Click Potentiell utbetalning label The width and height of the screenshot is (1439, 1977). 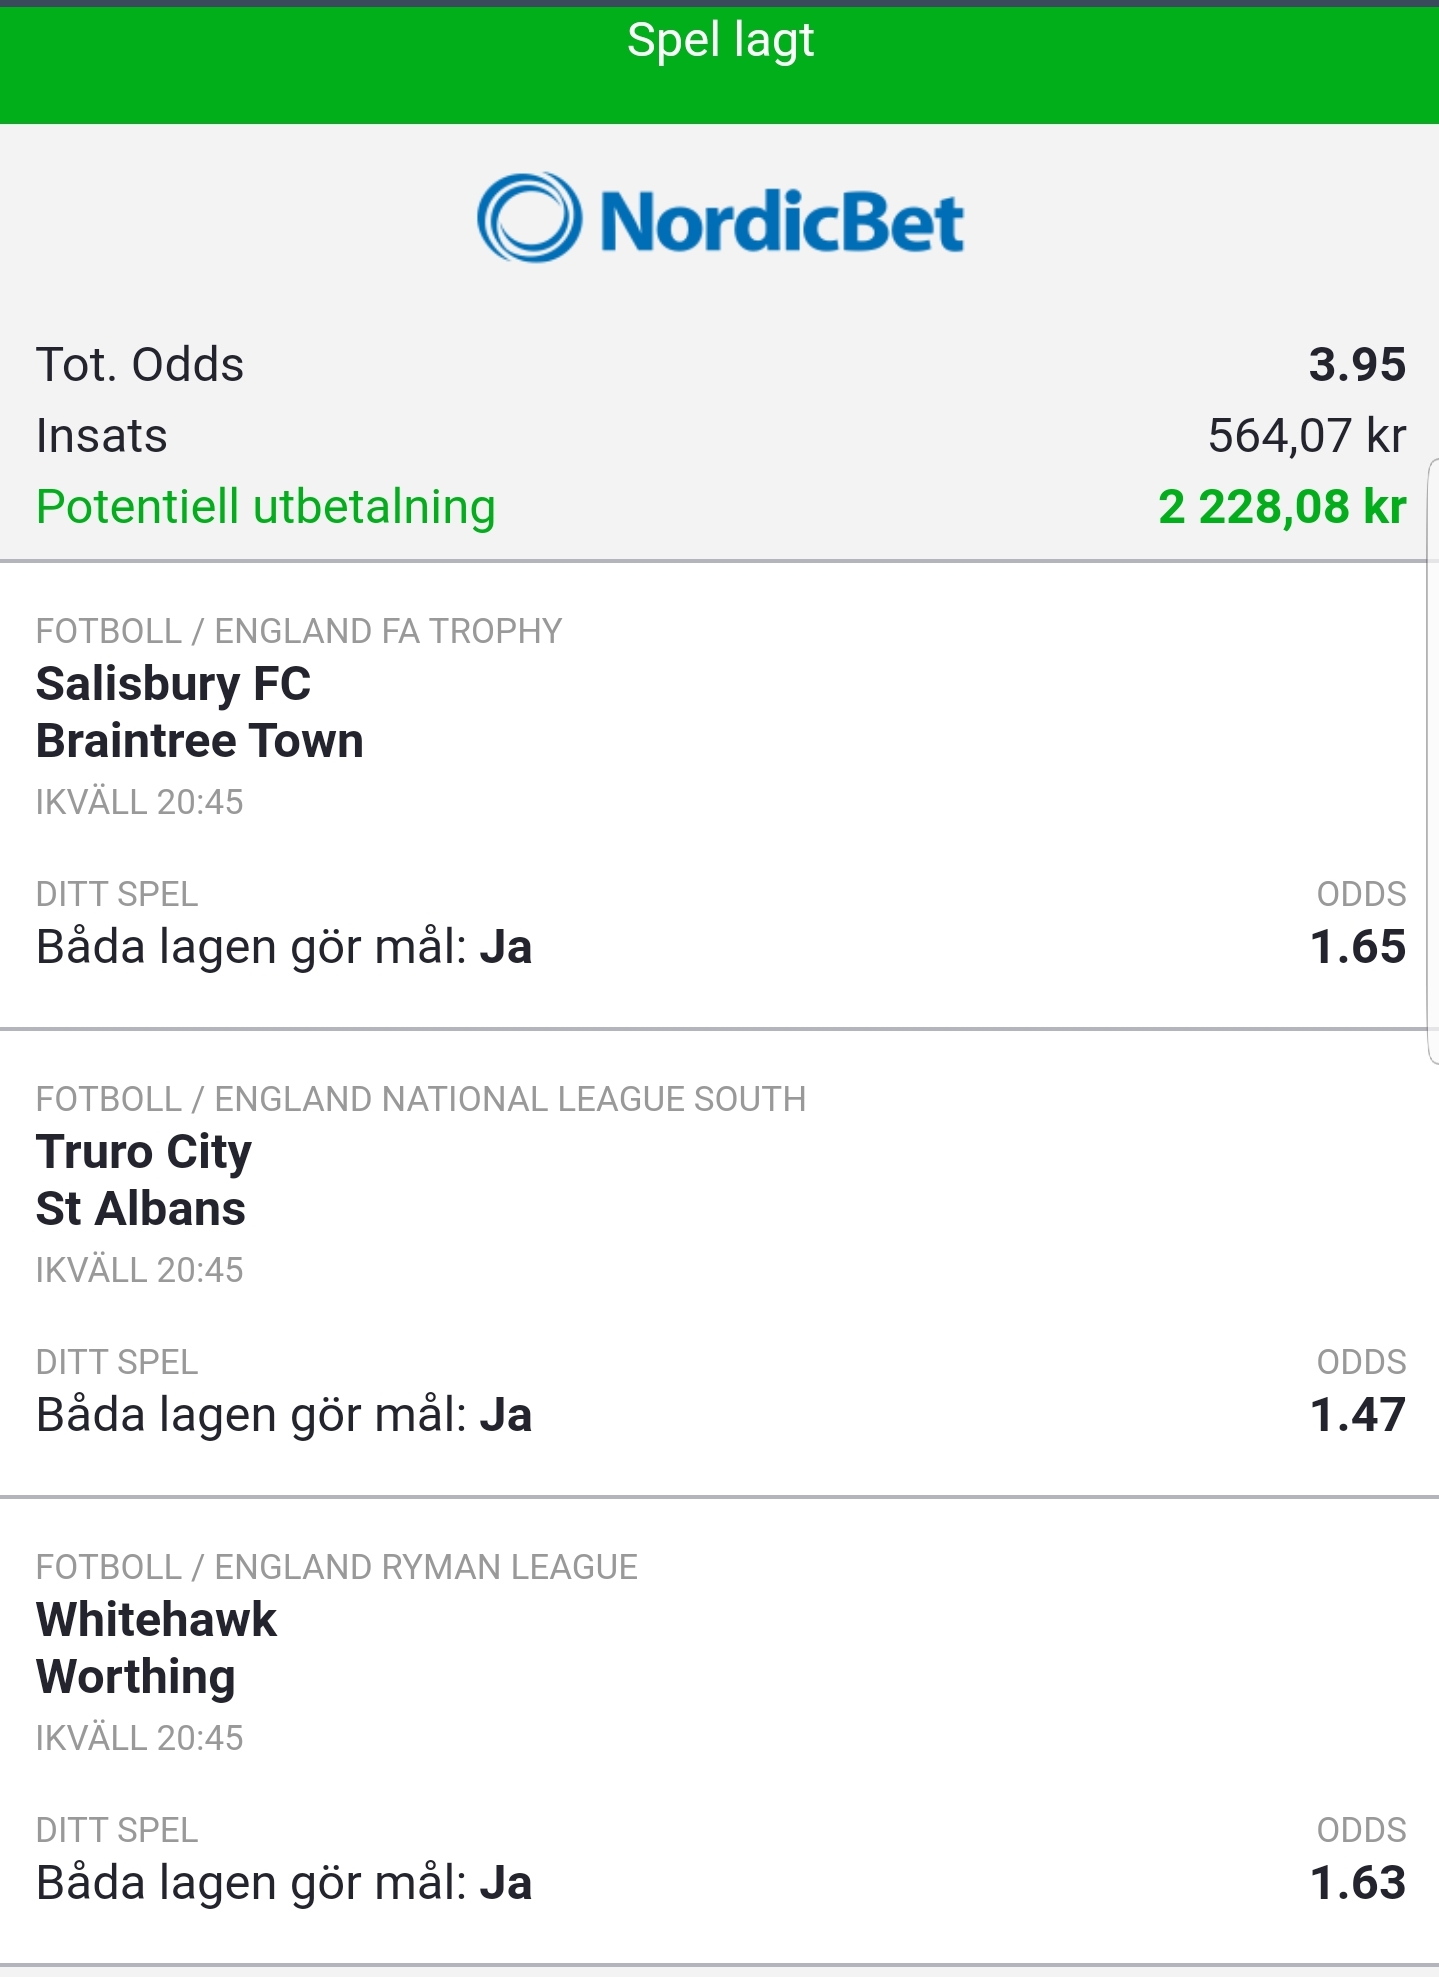click(266, 507)
